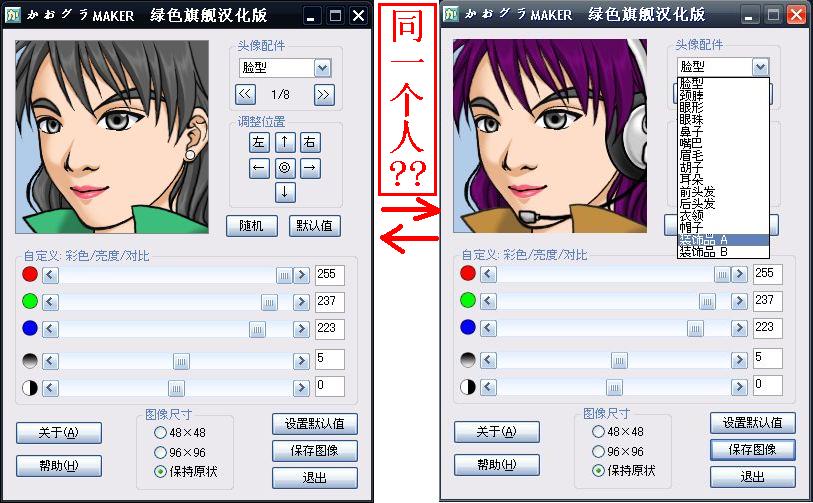Choose 颈脖 from the open list

point(723,95)
